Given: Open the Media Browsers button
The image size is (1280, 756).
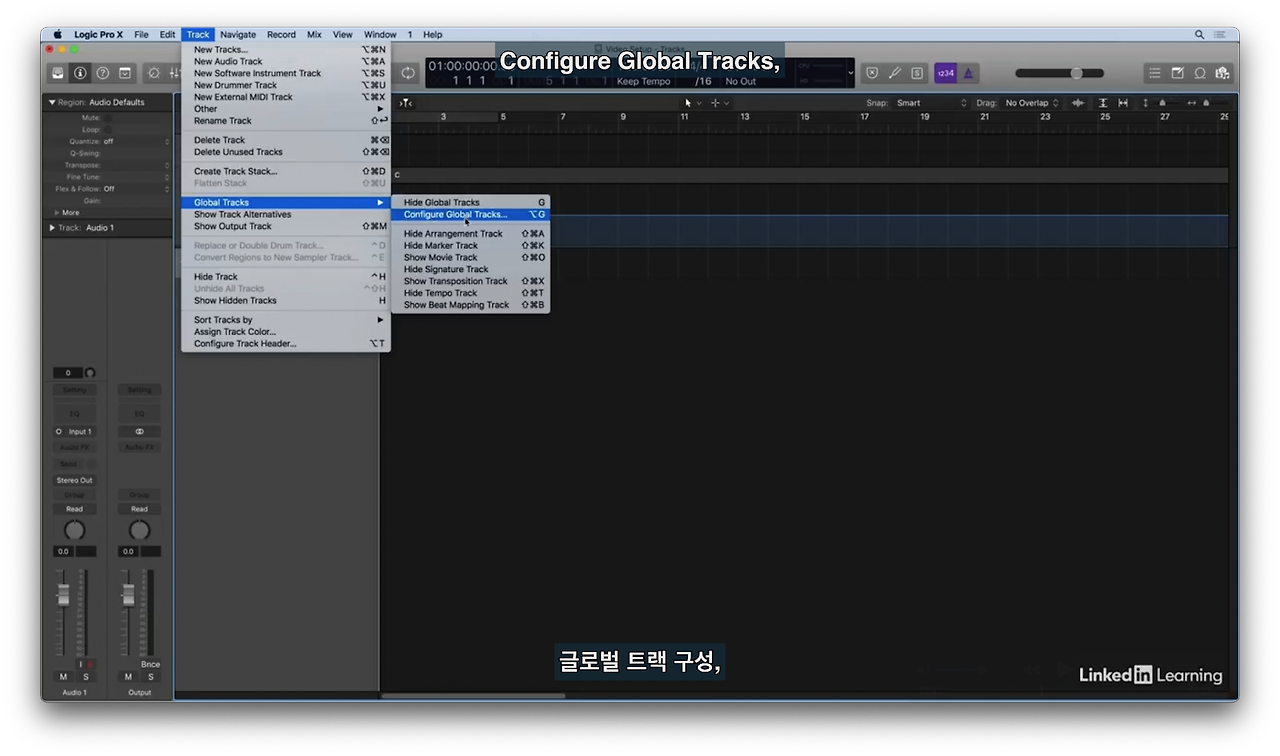Looking at the screenshot, I should click(1222, 73).
